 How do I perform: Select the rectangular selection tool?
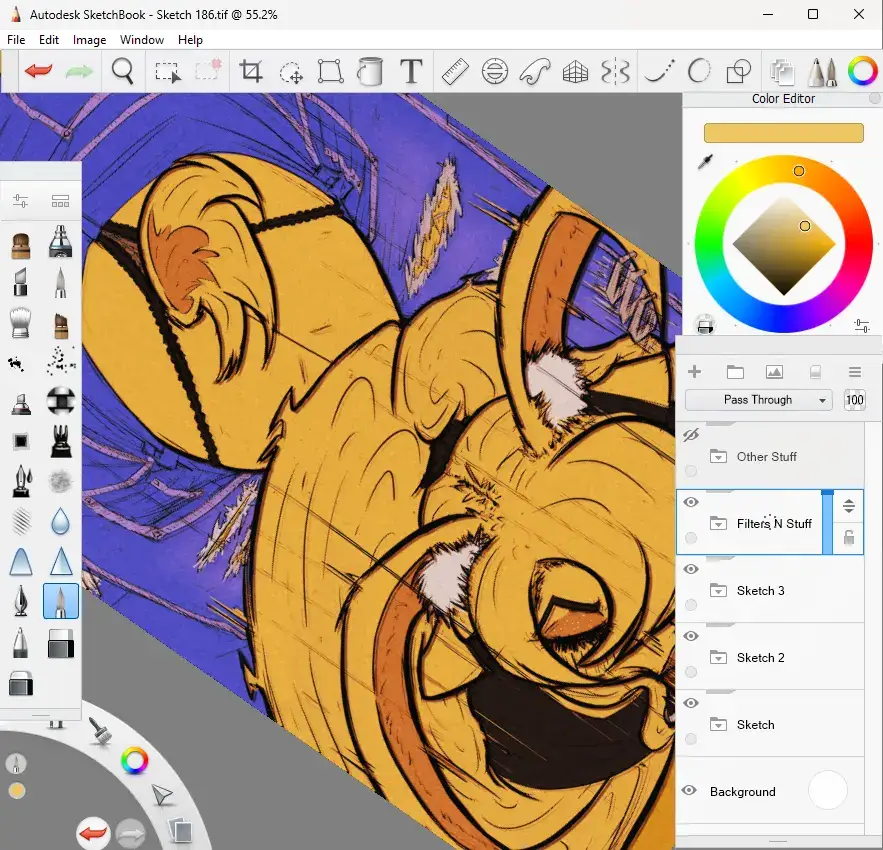[x=167, y=71]
